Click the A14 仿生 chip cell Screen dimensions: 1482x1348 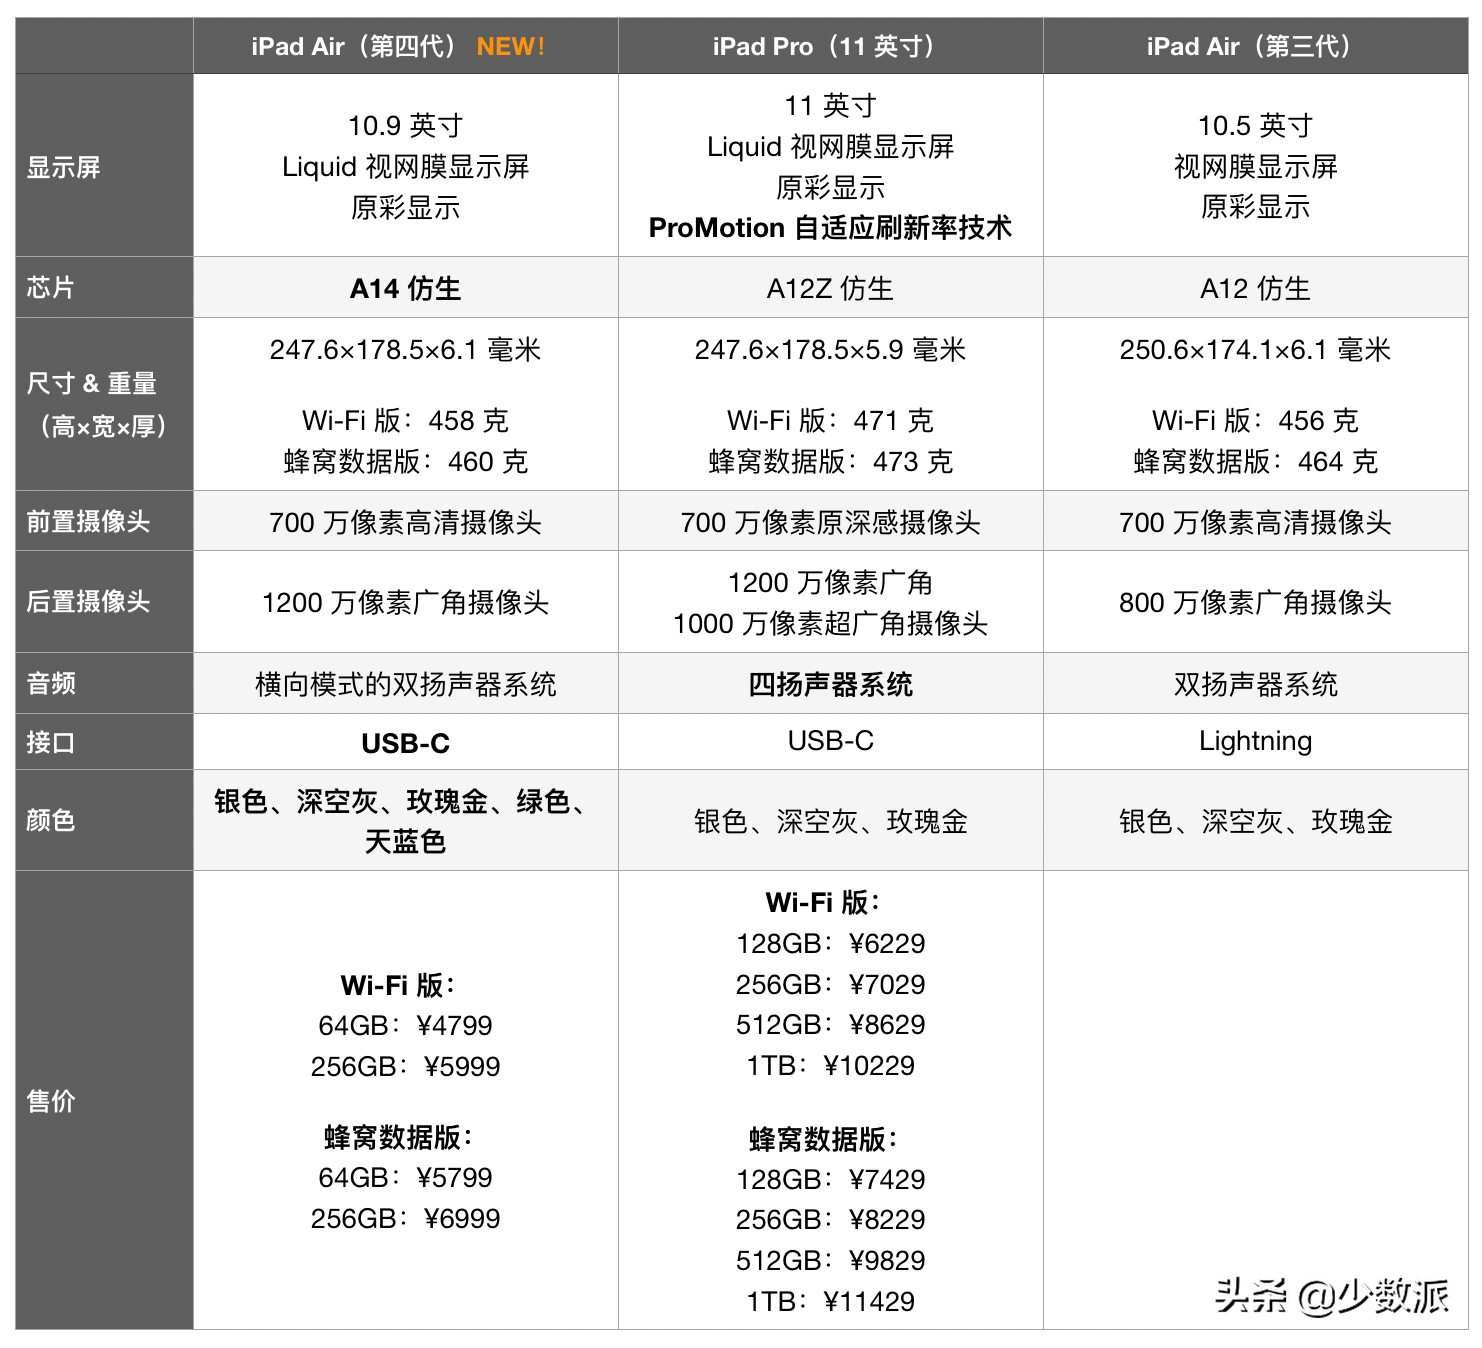click(405, 289)
